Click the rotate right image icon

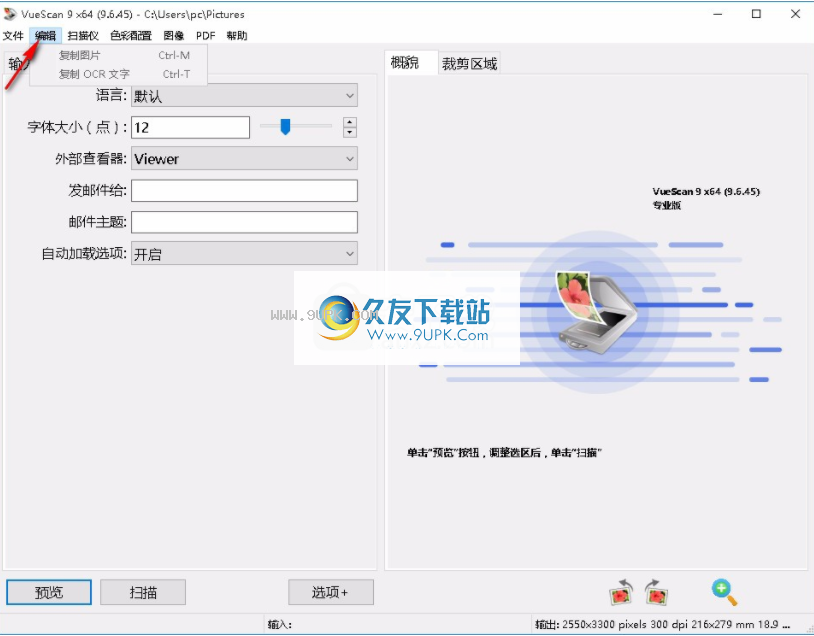(656, 592)
